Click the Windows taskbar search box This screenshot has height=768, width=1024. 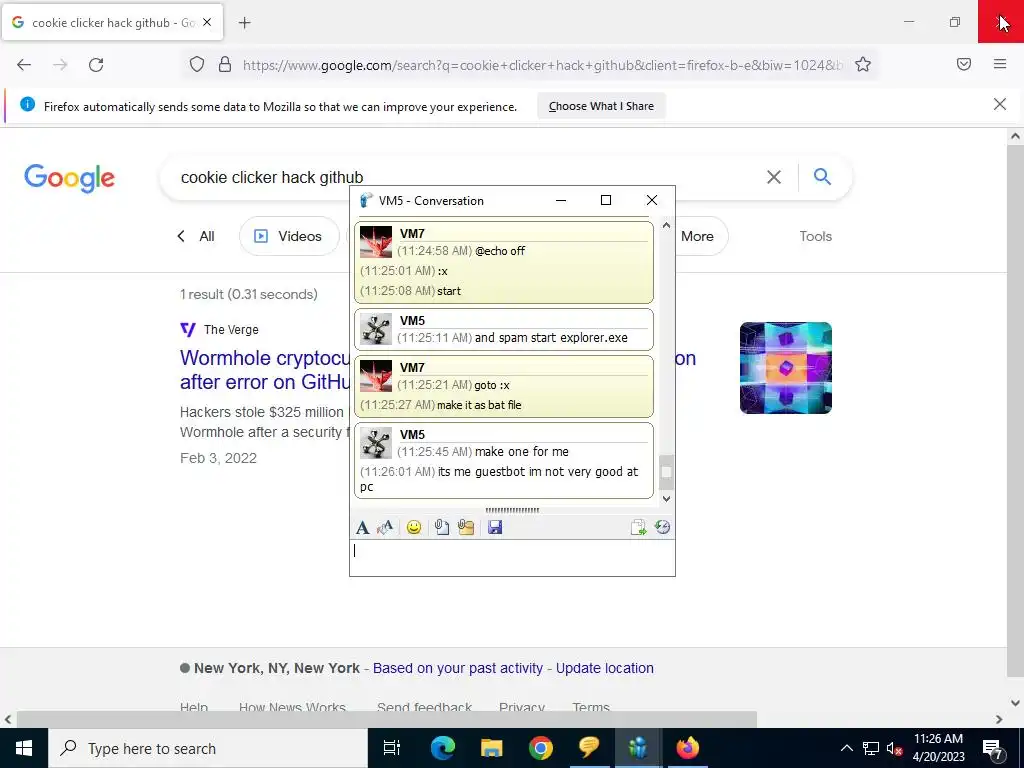[208, 748]
